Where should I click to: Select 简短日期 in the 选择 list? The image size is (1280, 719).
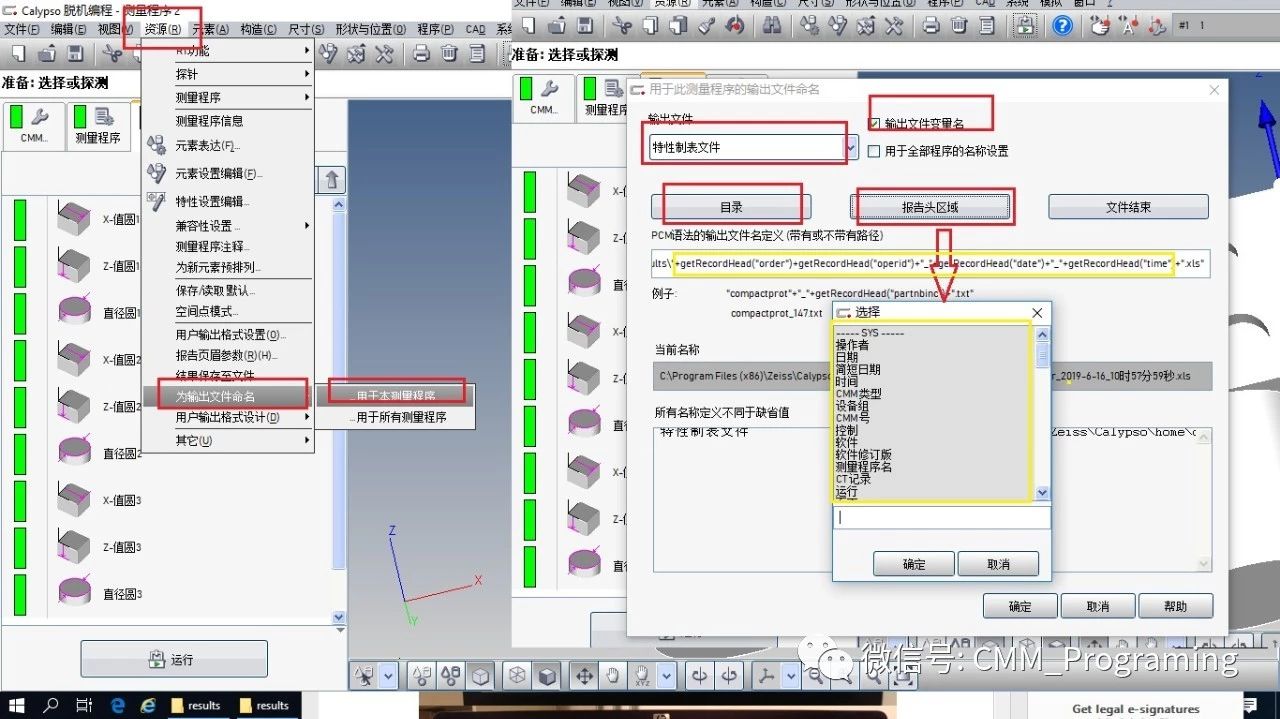click(859, 370)
